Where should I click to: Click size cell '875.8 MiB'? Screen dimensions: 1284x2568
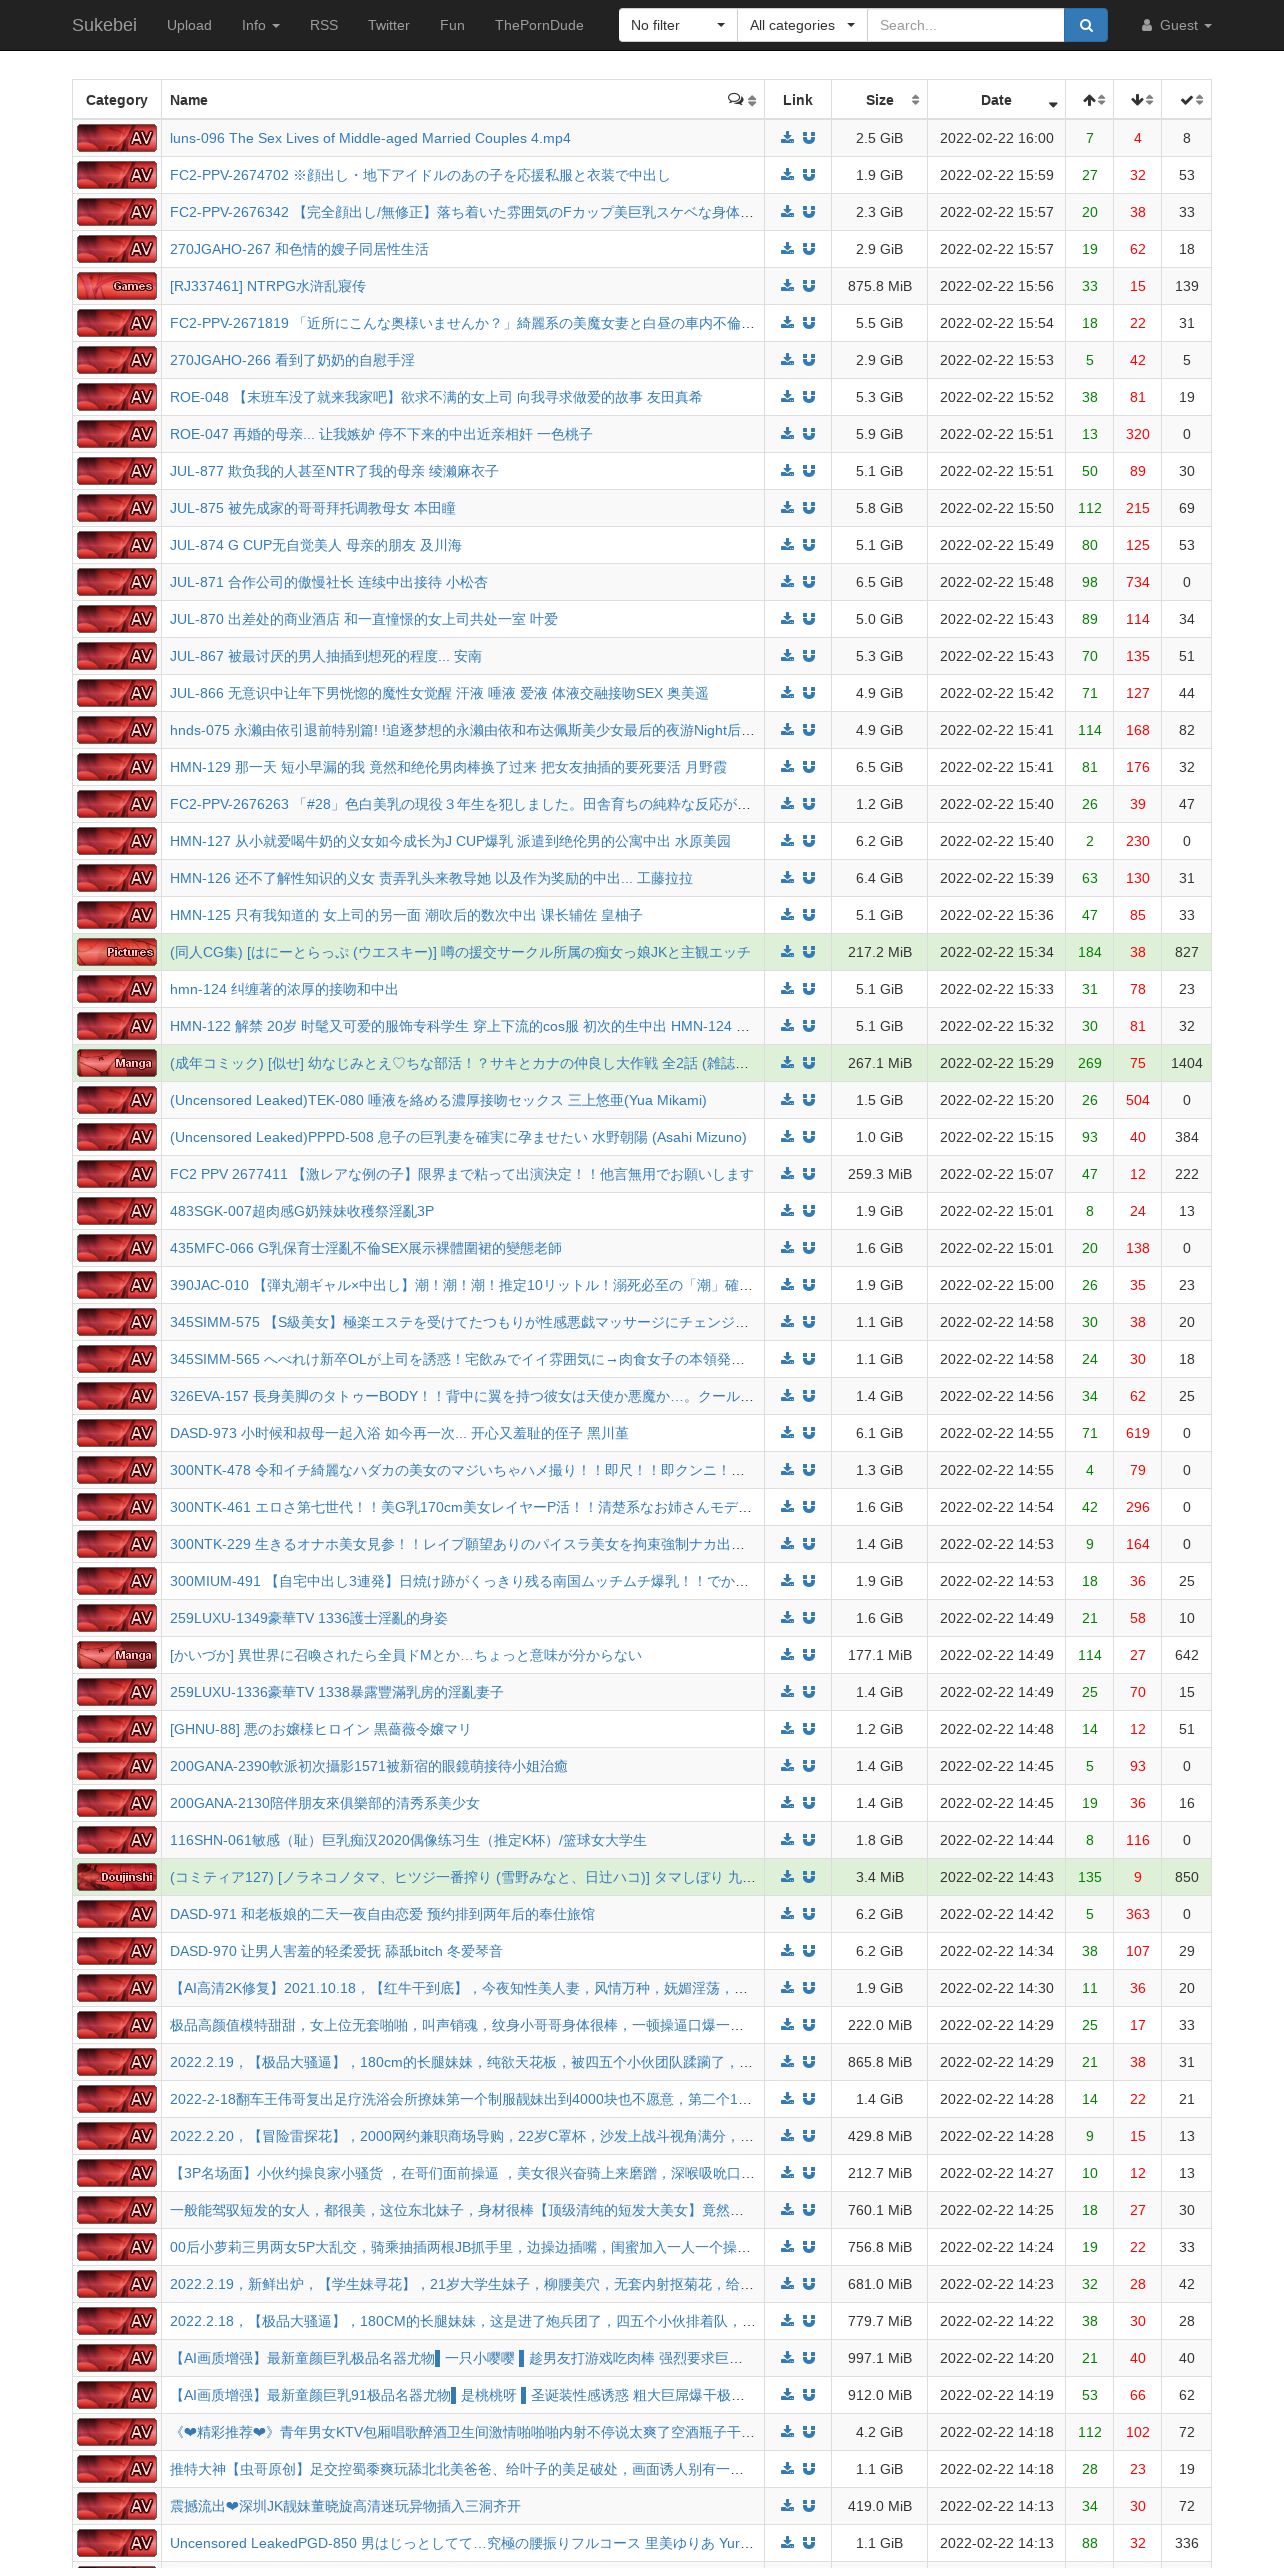tap(880, 286)
